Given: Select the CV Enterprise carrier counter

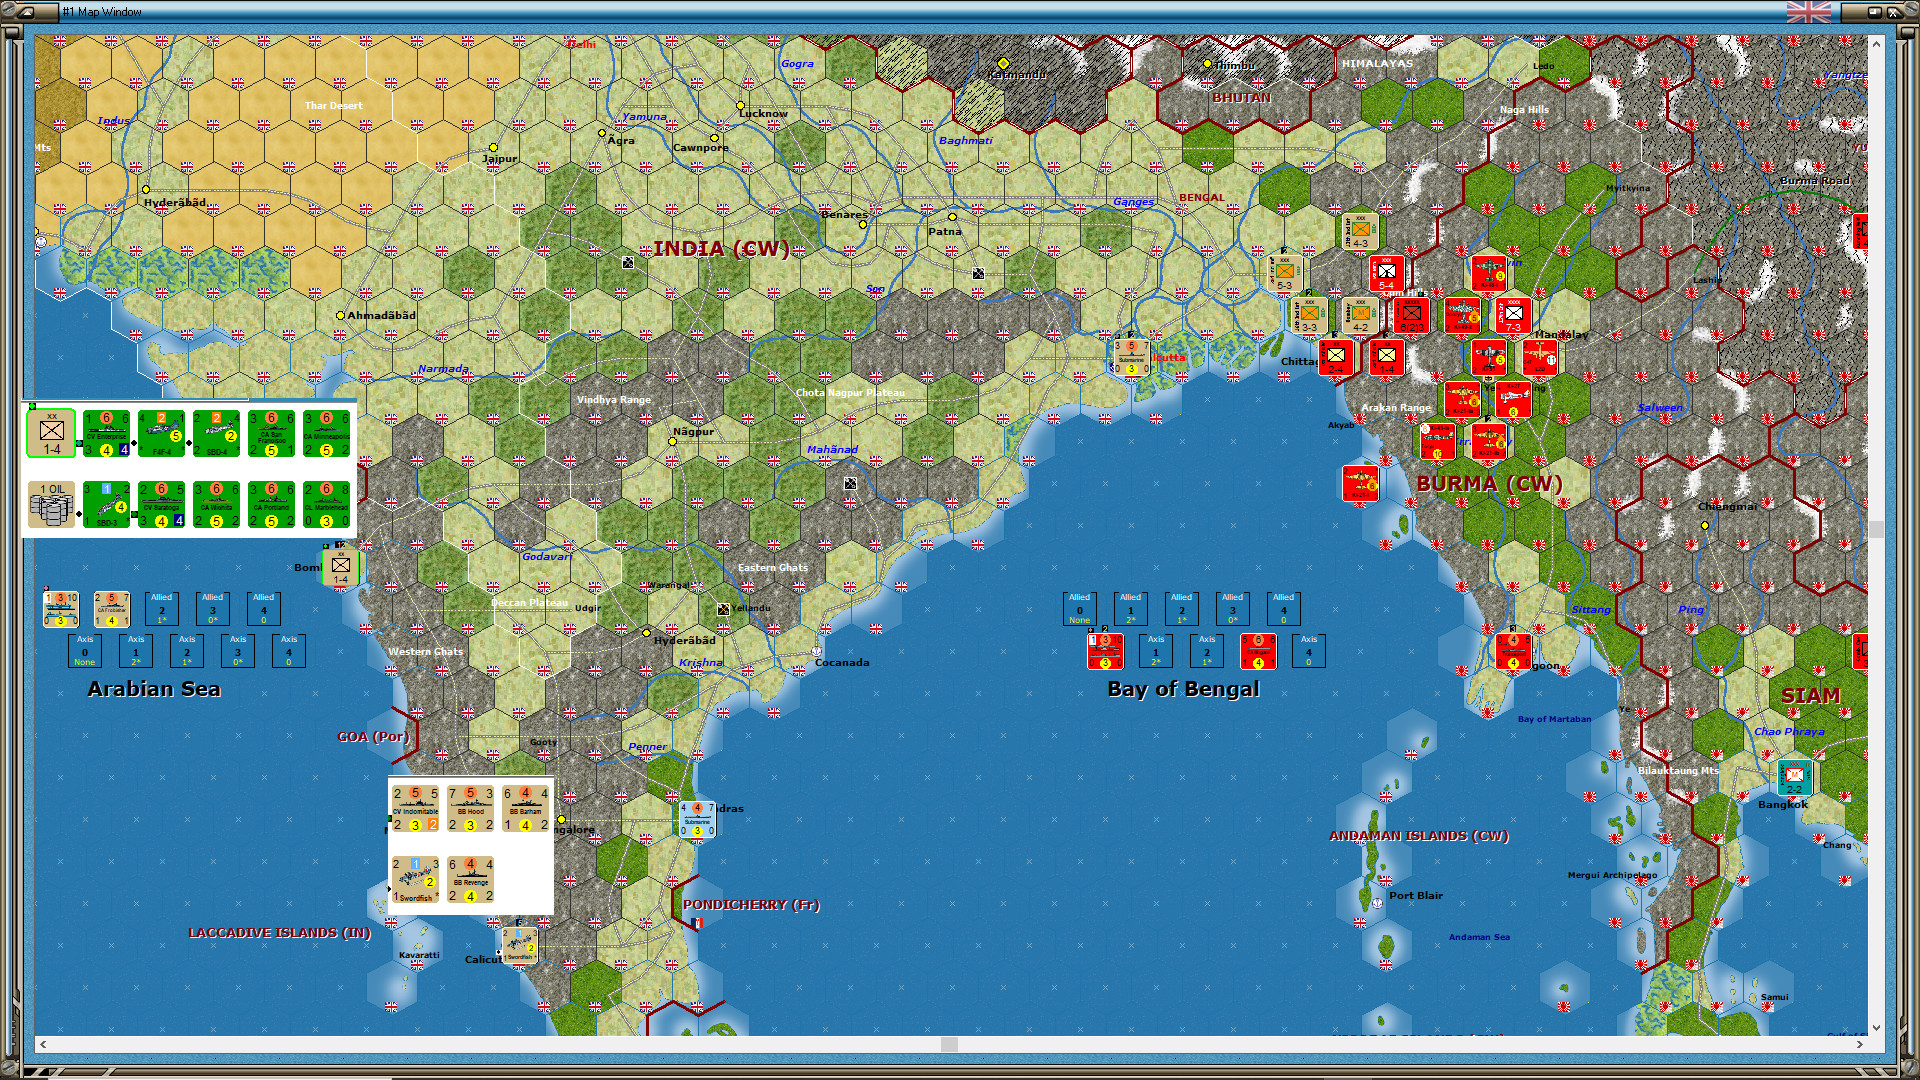Looking at the screenshot, I should tap(106, 433).
